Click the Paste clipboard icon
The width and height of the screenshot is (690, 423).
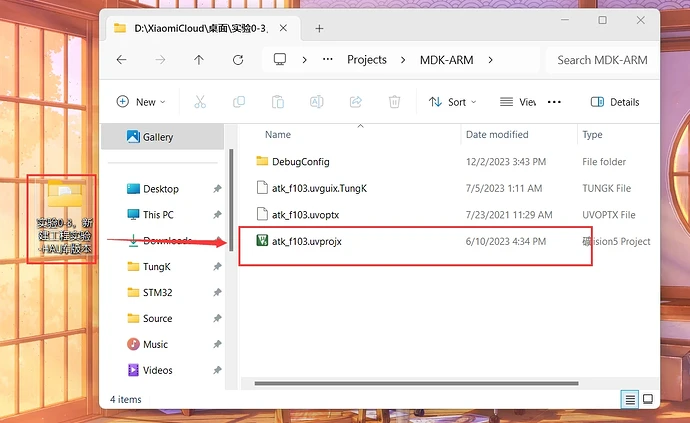point(278,102)
